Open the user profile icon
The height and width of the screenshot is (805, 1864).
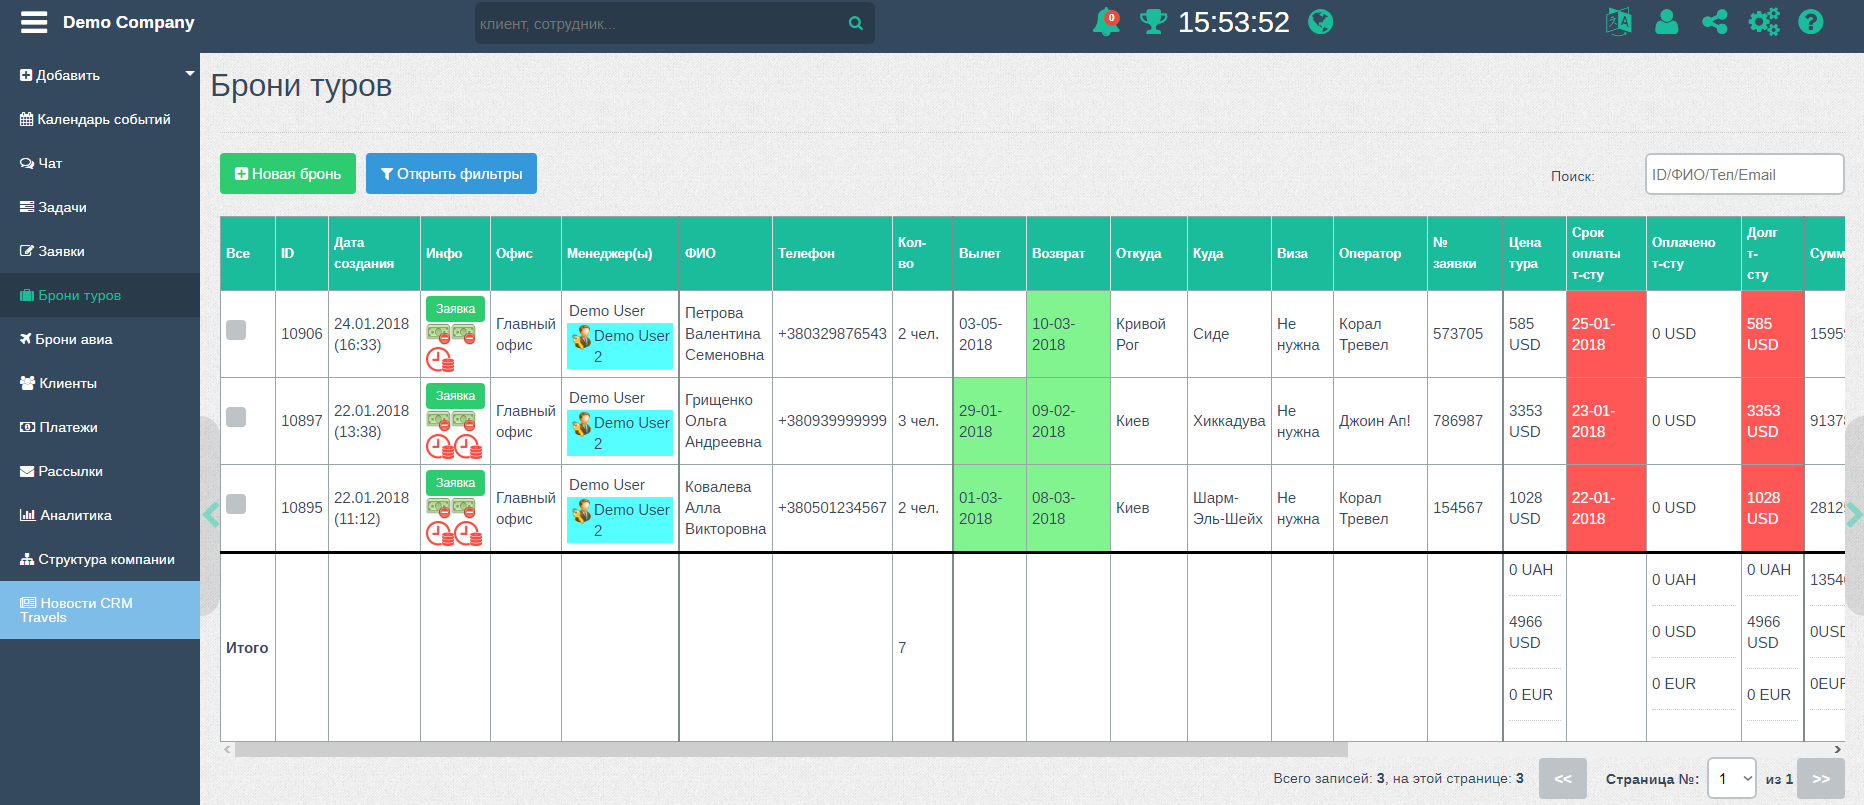tap(1666, 22)
